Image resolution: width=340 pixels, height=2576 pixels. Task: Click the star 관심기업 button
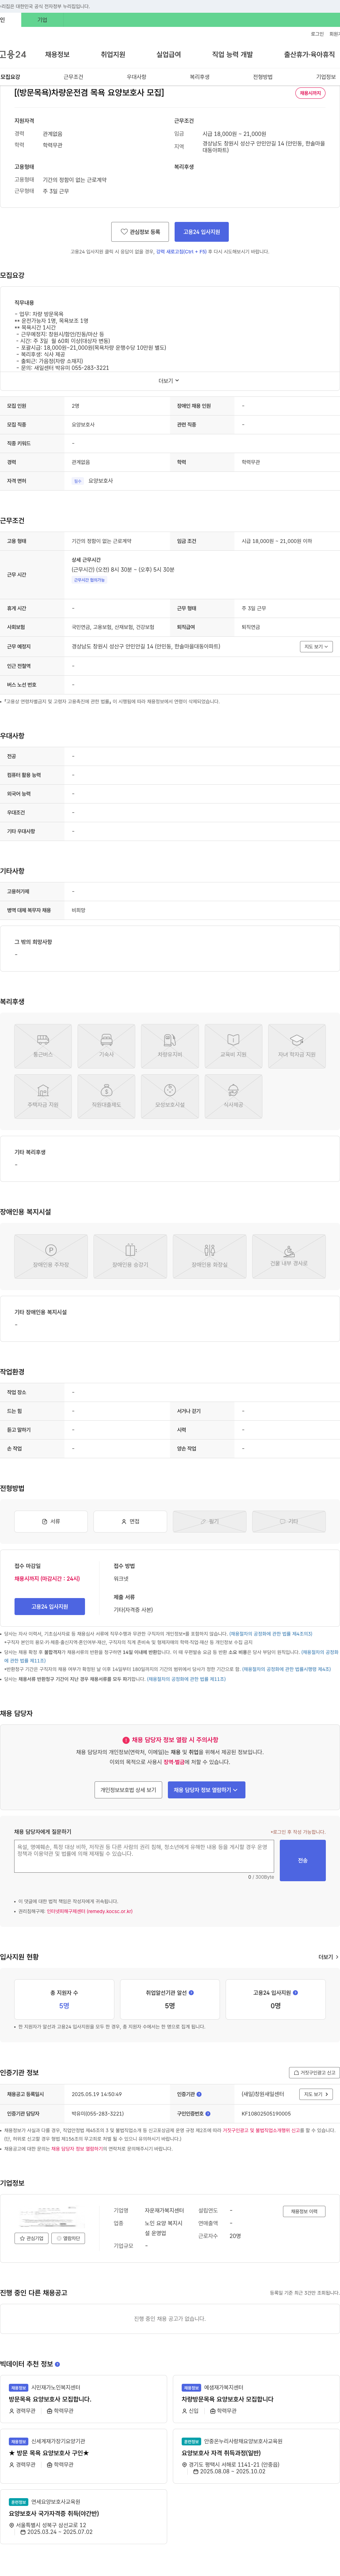[x=32, y=2238]
